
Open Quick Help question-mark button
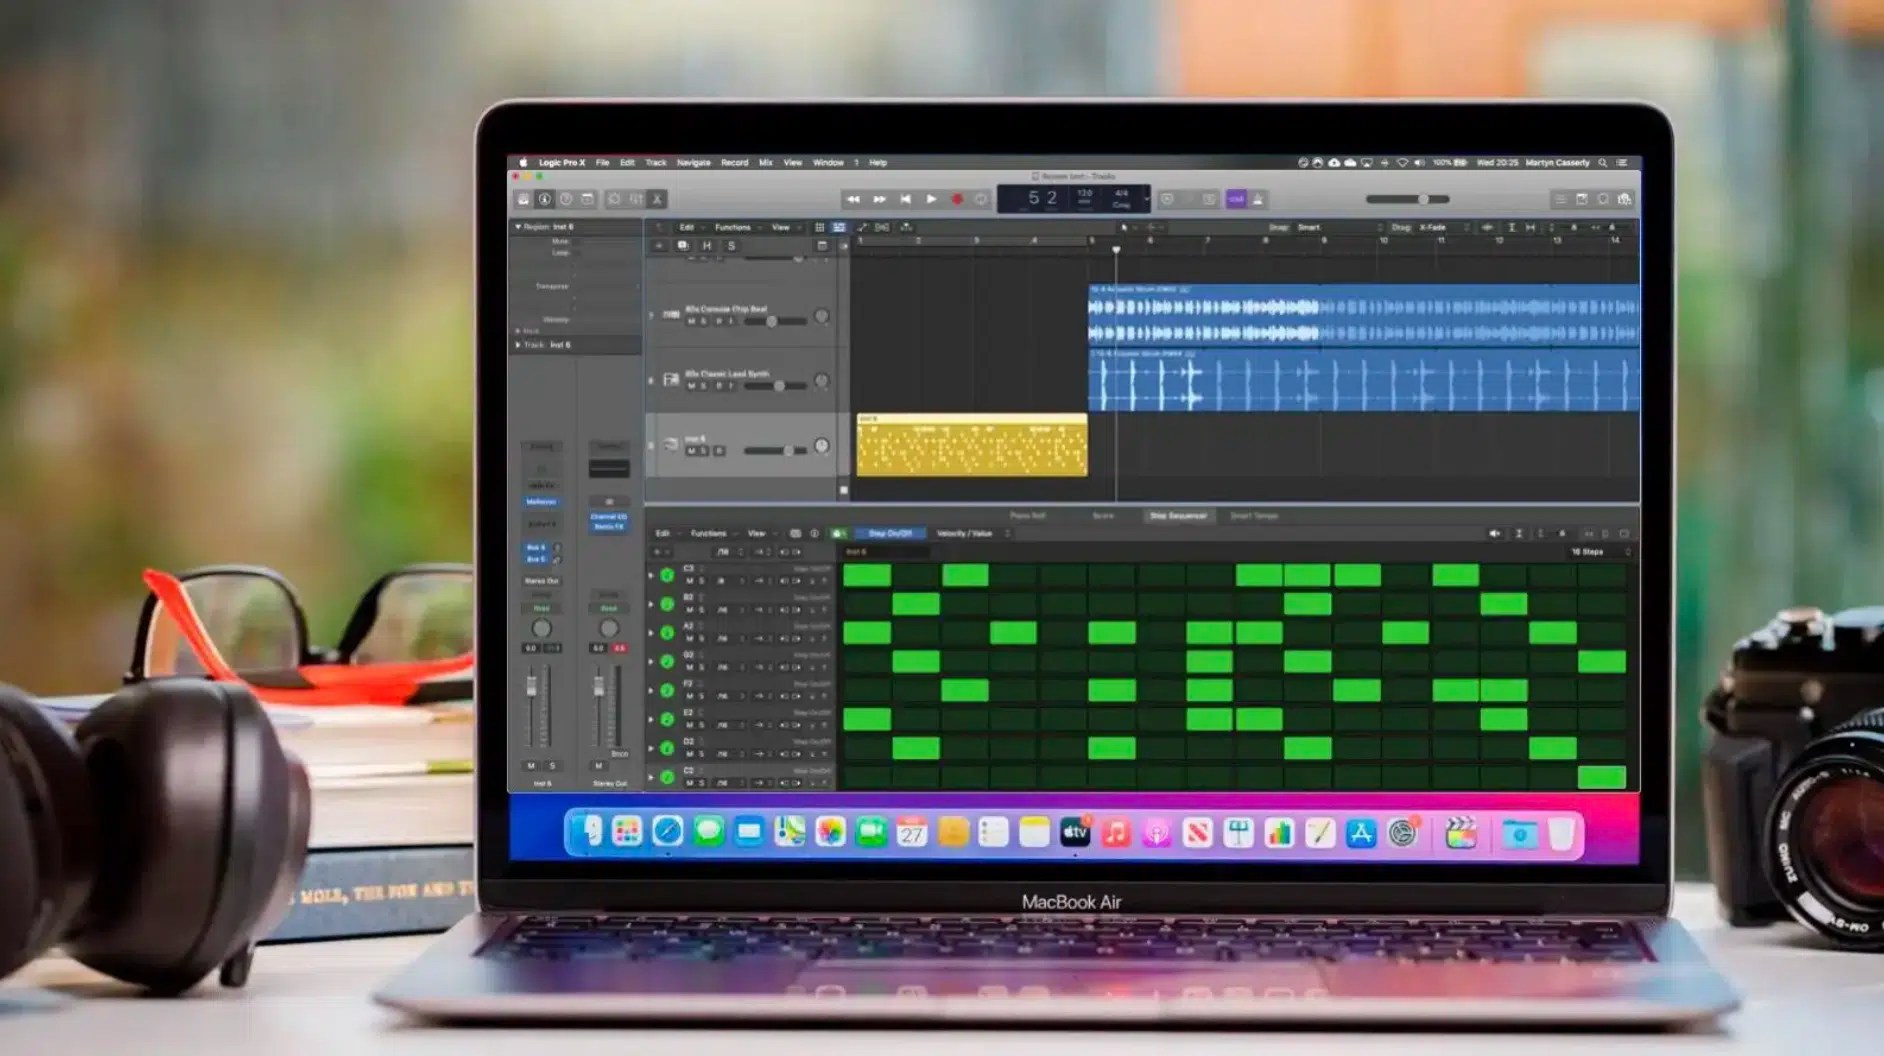(566, 200)
